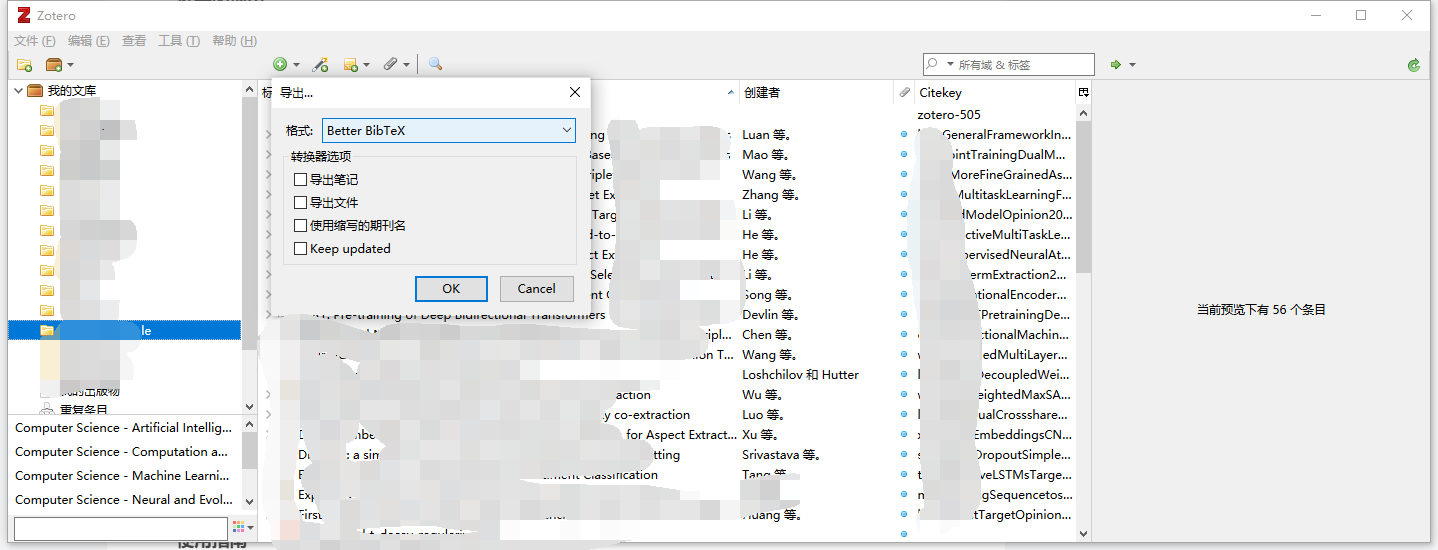The height and width of the screenshot is (550, 1438).
Task: Select tag Computer Science - Machine Learni...
Action: click(x=123, y=475)
